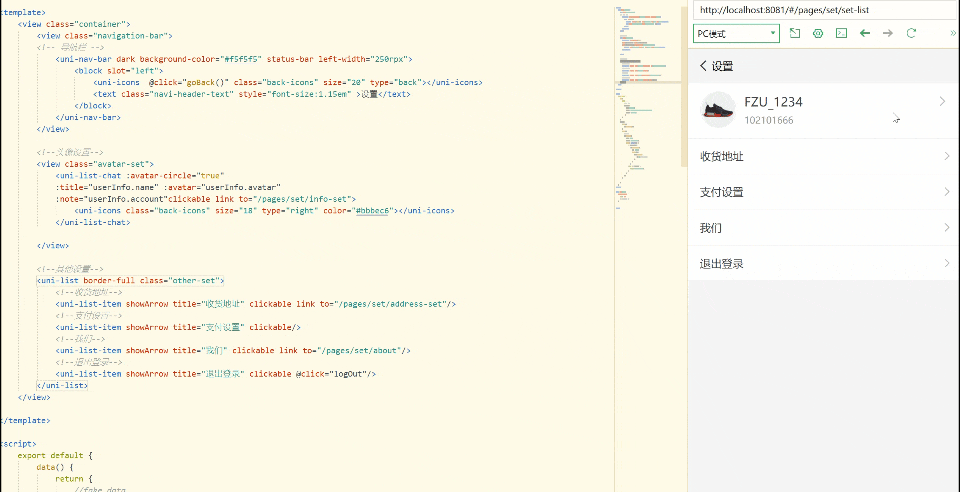Click 退出登录 to log out
Viewport: 960px width, 492px height.
pos(824,264)
